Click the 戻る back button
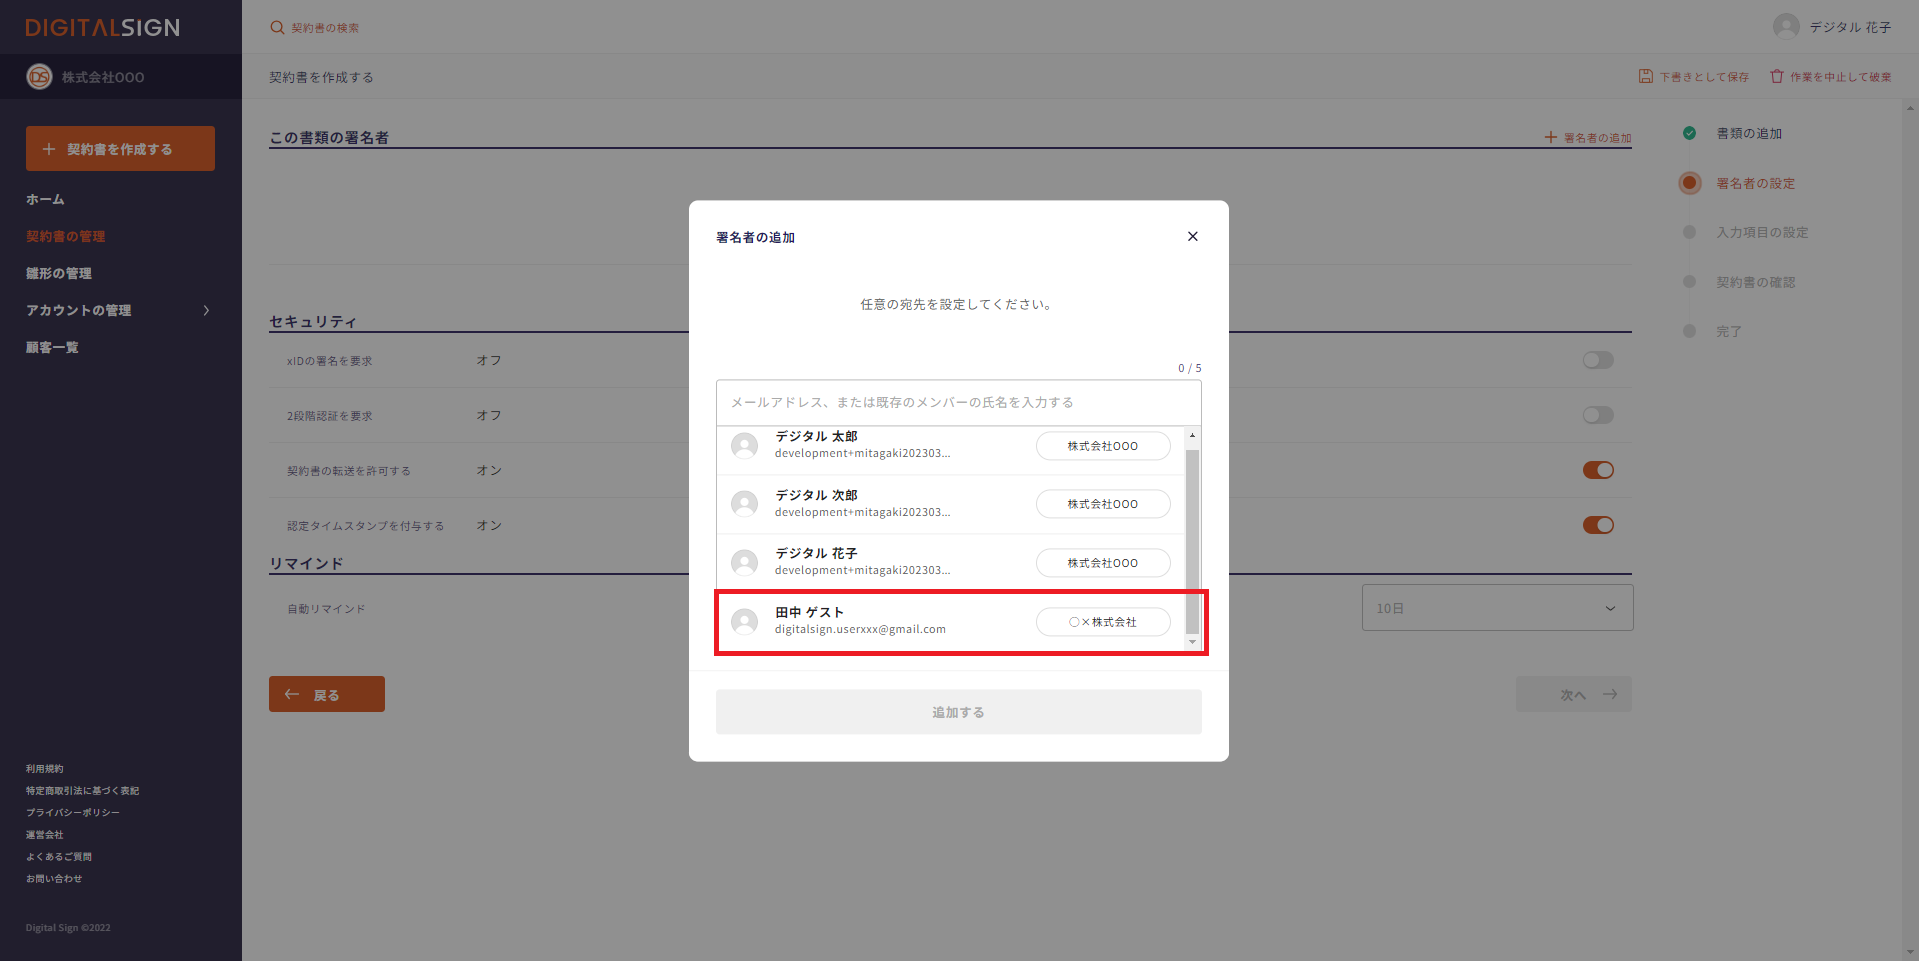 [x=326, y=694]
